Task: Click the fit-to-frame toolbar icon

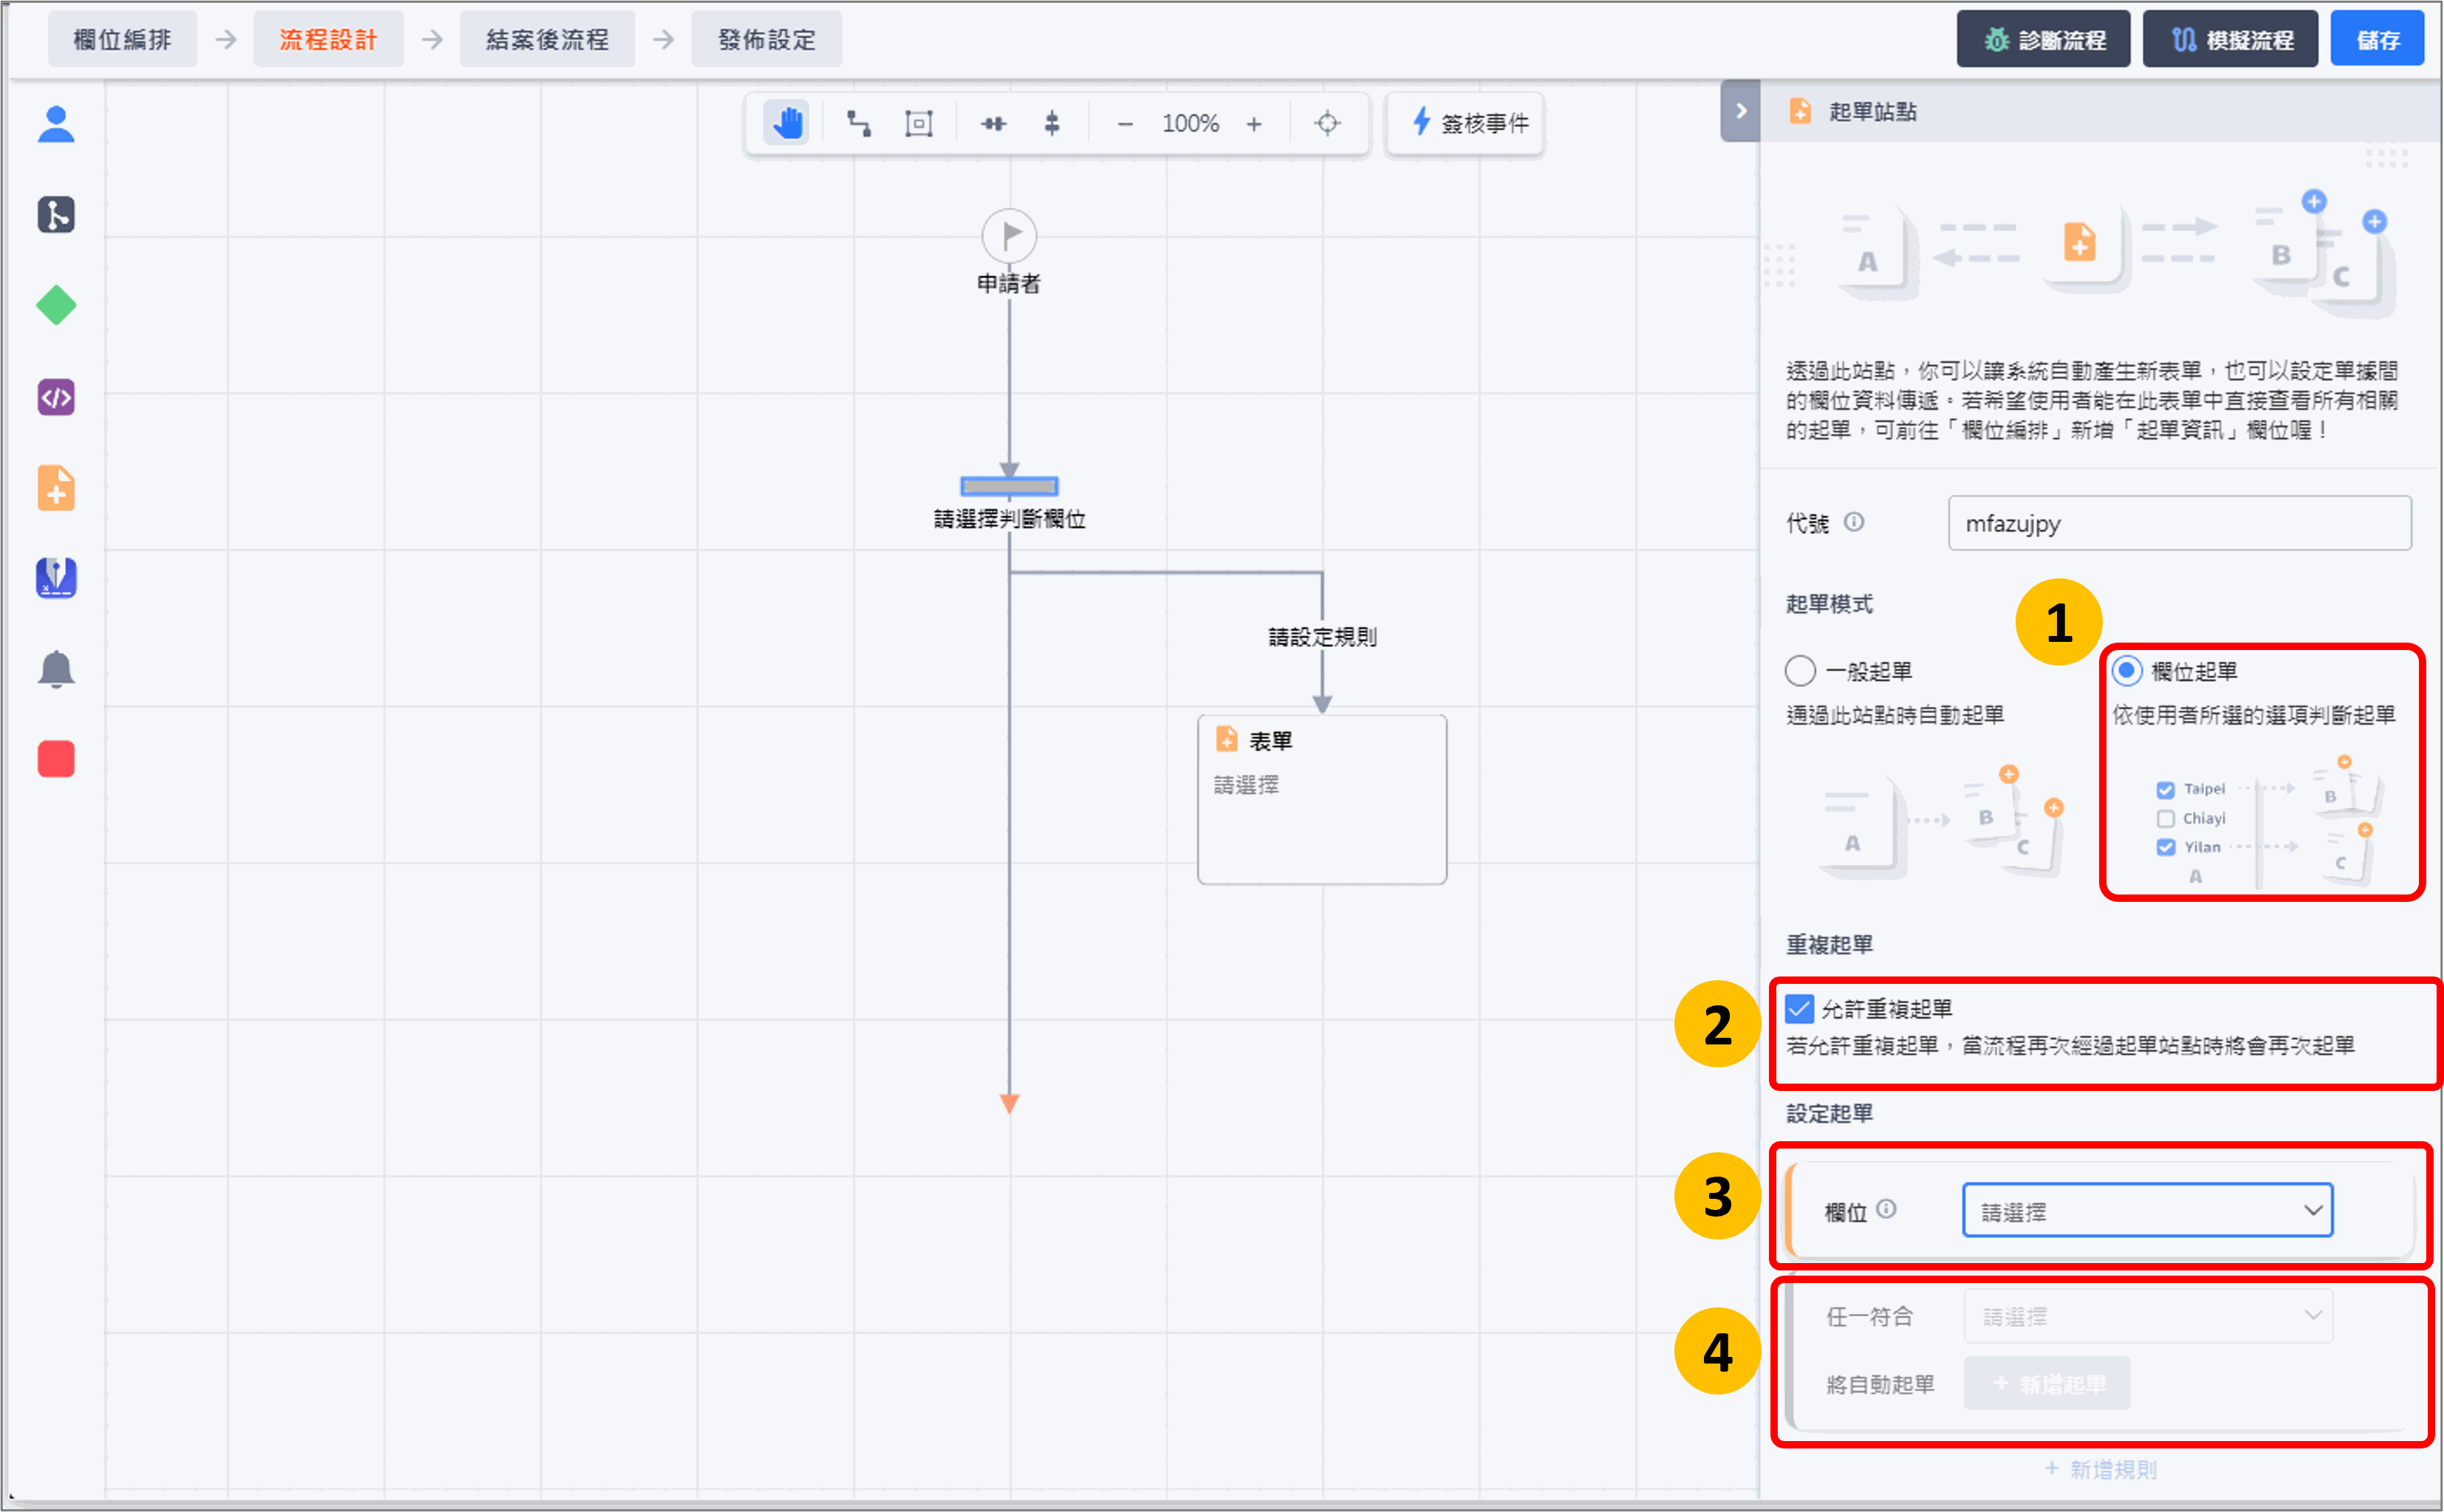Action: point(918,123)
